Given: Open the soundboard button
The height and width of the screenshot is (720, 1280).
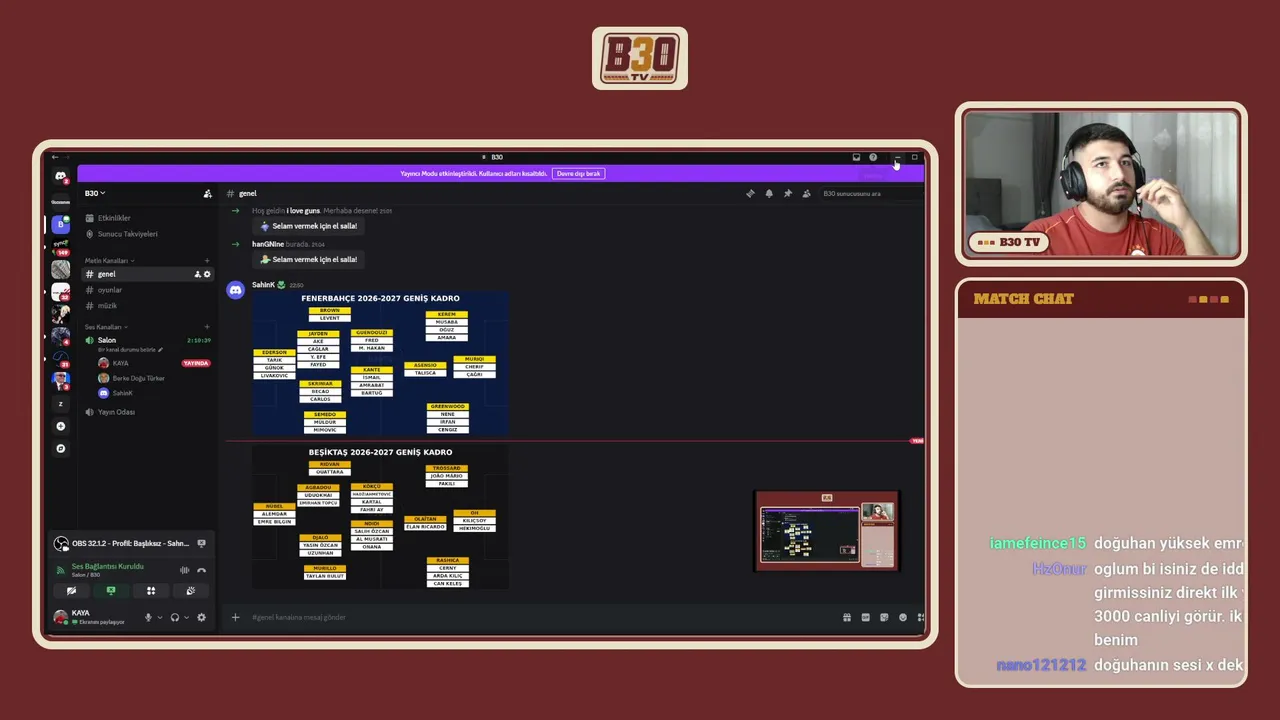Looking at the screenshot, I should click(190, 591).
